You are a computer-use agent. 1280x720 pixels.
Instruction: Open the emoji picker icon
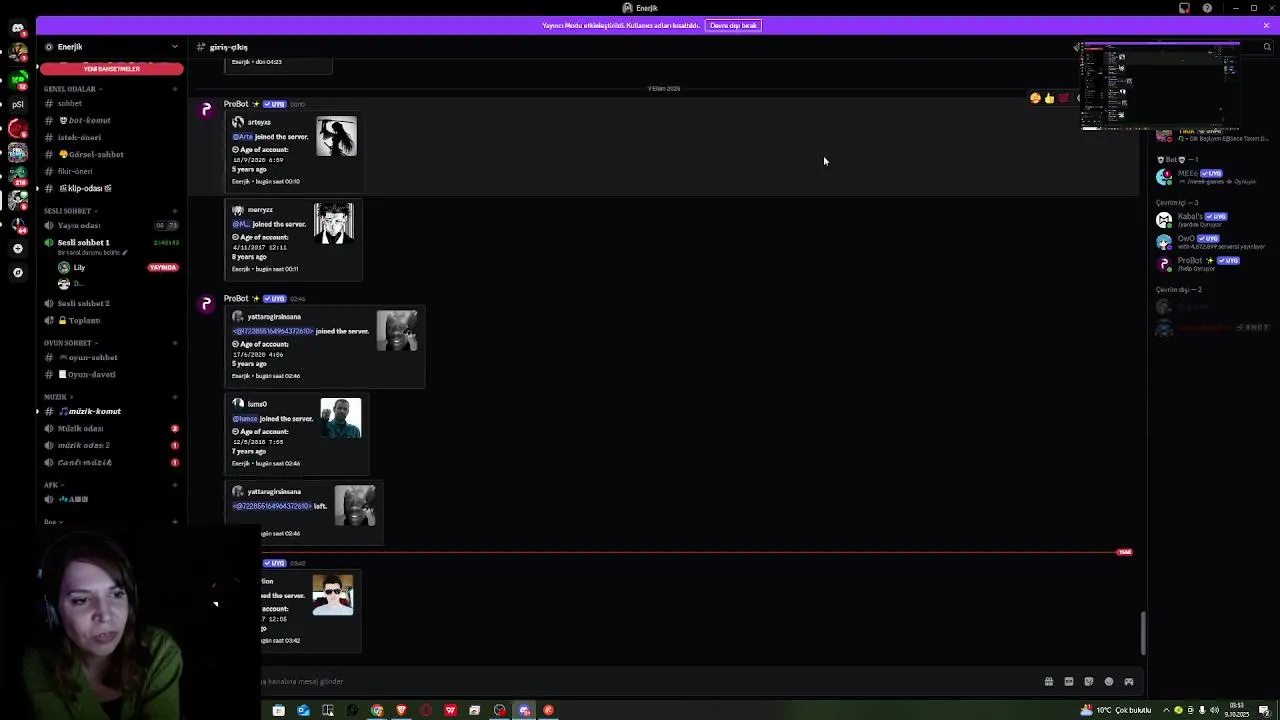pyautogui.click(x=1109, y=682)
